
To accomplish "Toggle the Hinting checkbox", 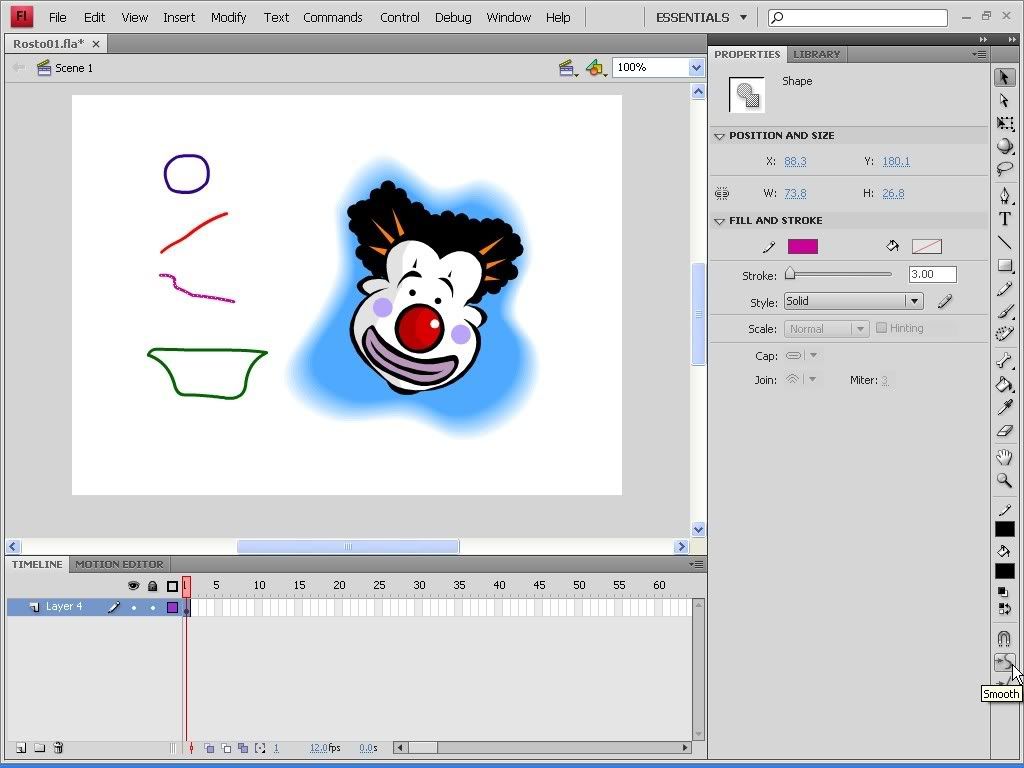I will (x=881, y=328).
